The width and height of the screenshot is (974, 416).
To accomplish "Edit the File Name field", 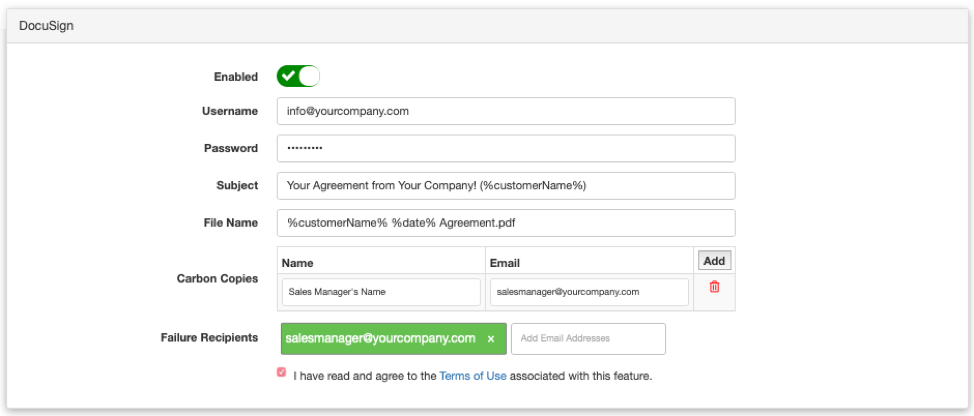I will [x=506, y=223].
